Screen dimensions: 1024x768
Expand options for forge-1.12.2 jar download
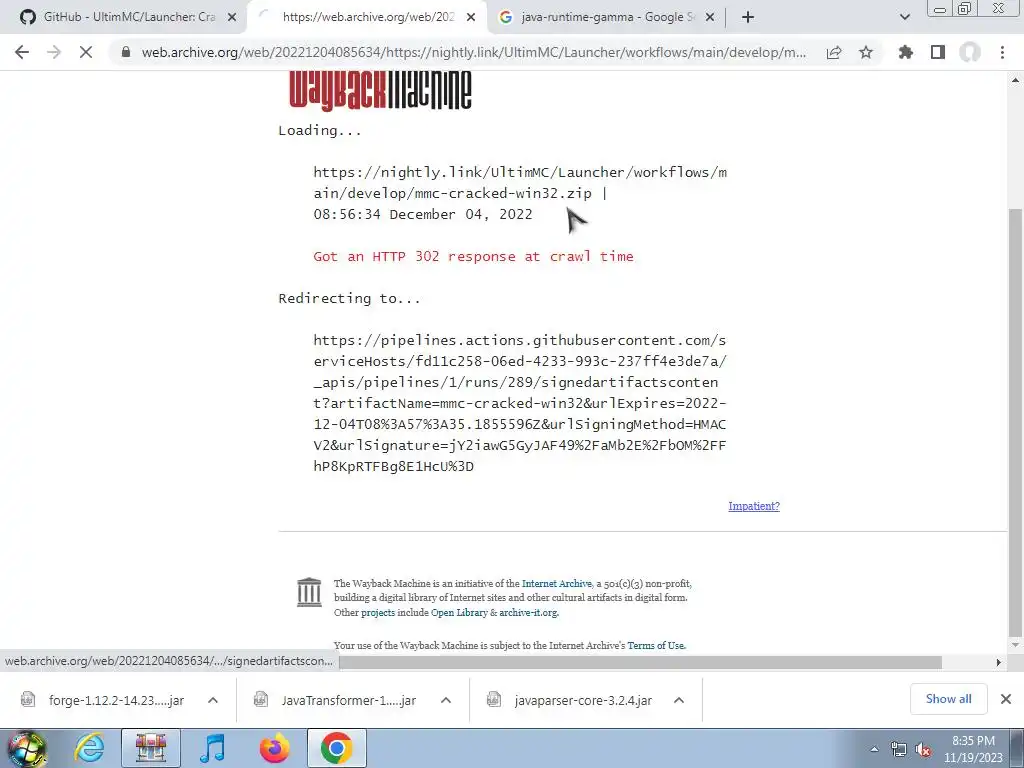(x=213, y=700)
